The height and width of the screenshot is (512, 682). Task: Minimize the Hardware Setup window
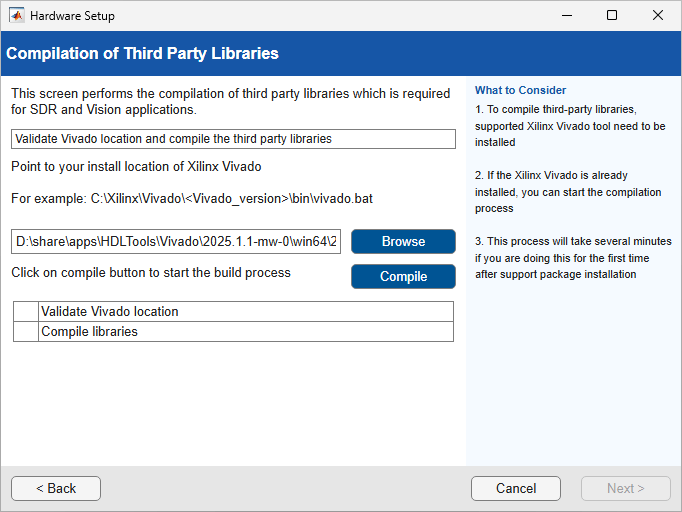click(567, 16)
